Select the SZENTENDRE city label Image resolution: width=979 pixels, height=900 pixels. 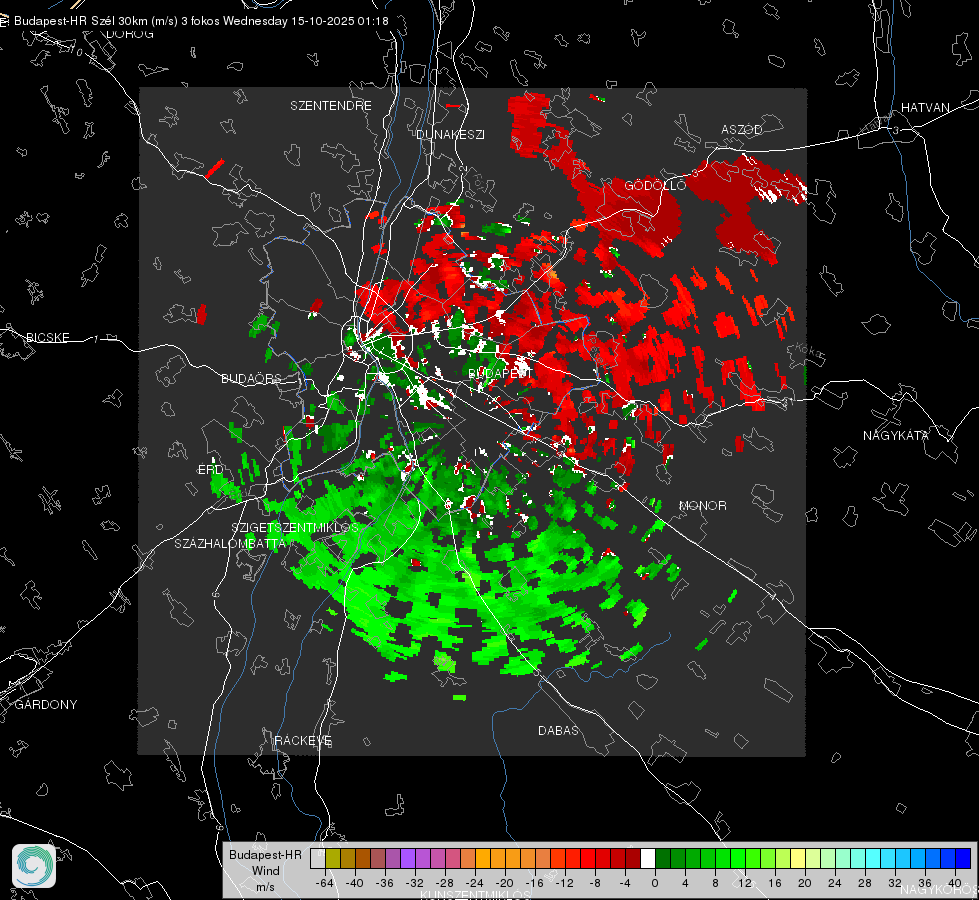click(331, 106)
